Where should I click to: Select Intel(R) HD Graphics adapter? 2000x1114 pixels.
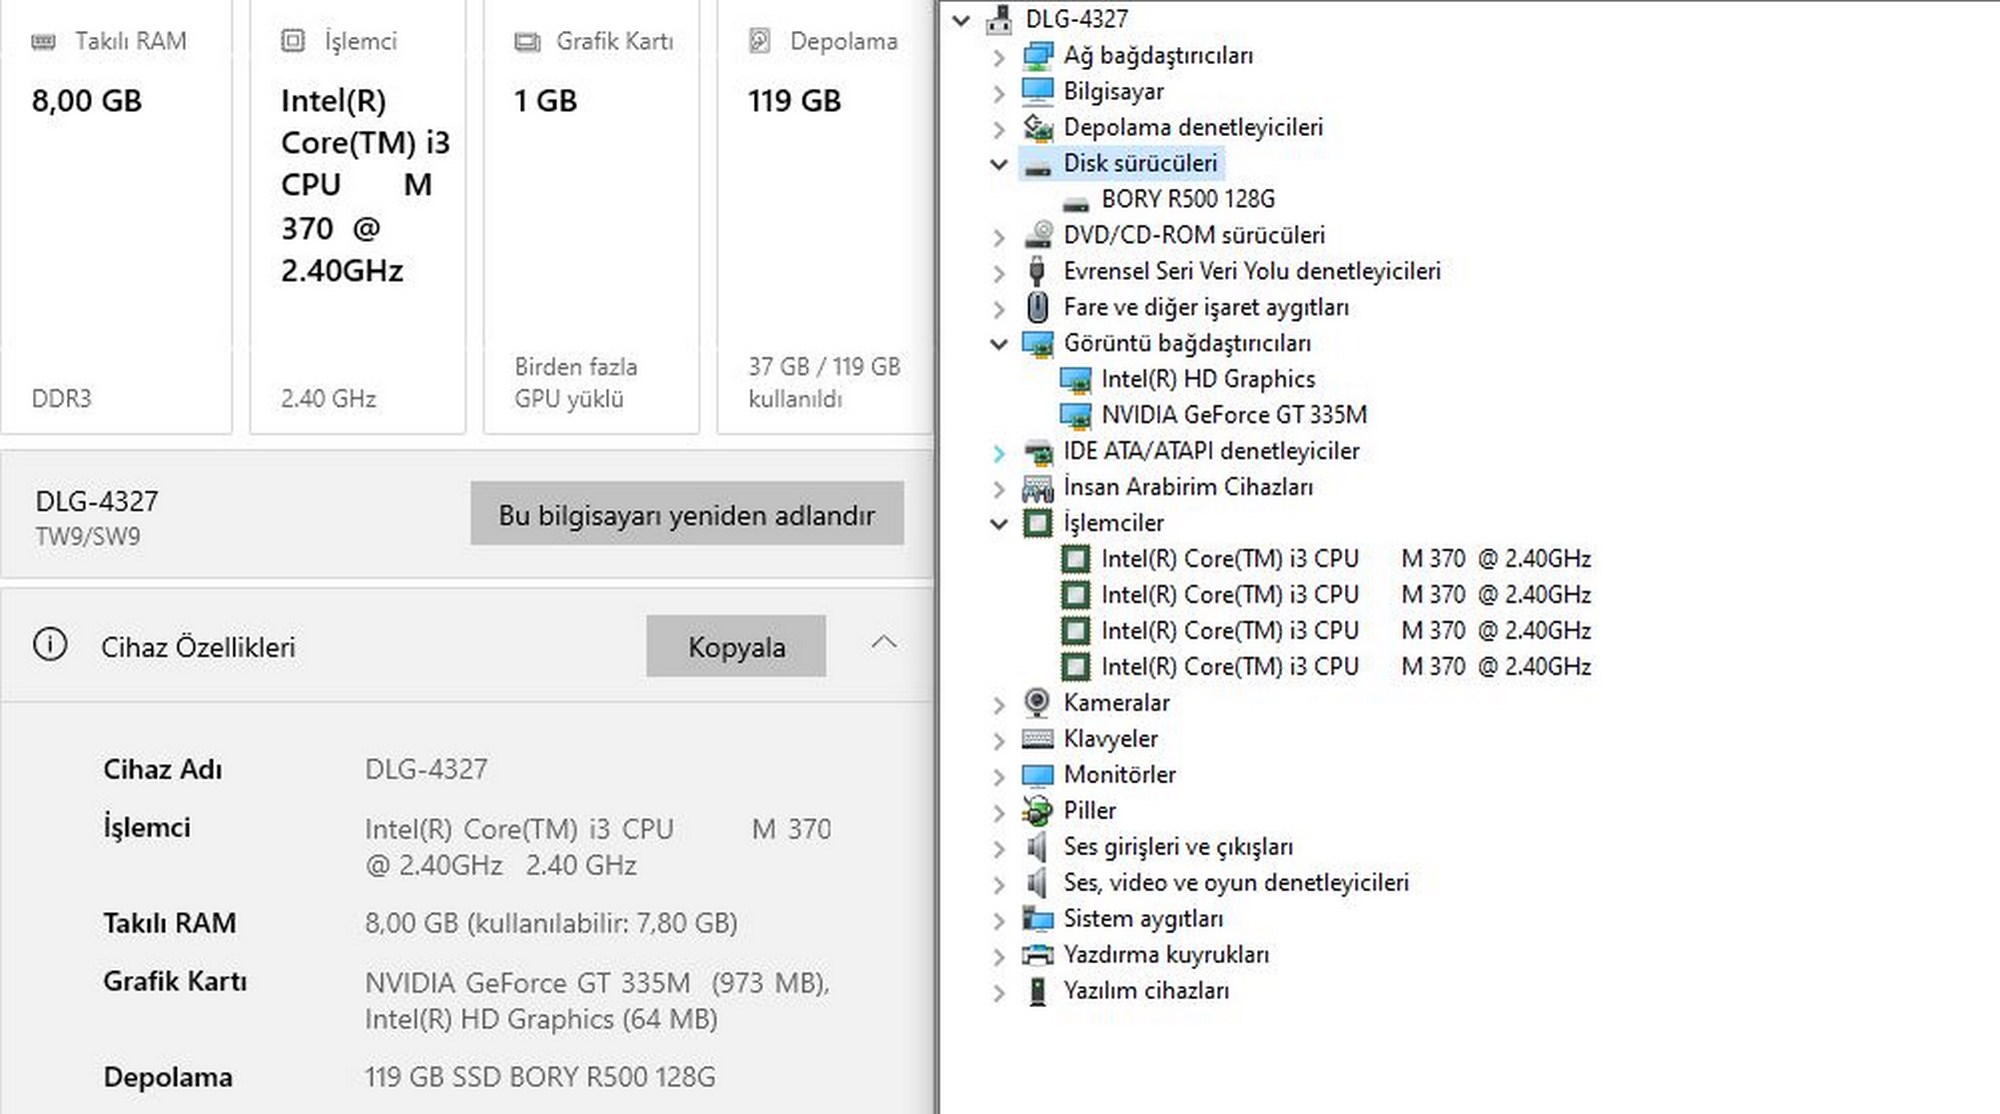coord(1207,379)
